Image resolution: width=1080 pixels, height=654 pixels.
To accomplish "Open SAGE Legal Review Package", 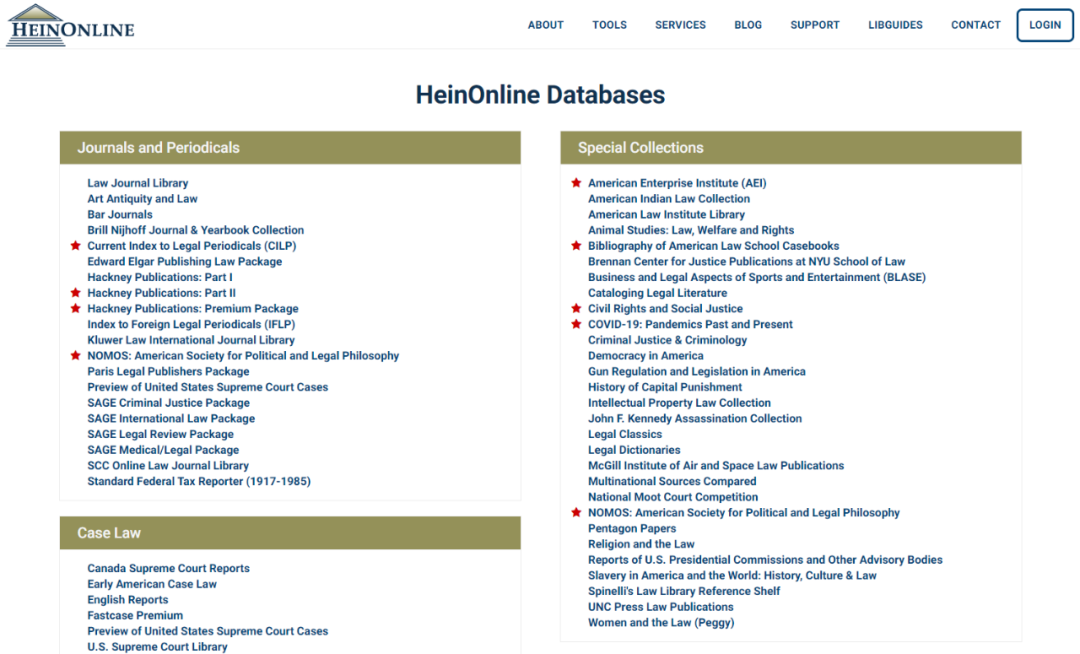I will [x=160, y=434].
